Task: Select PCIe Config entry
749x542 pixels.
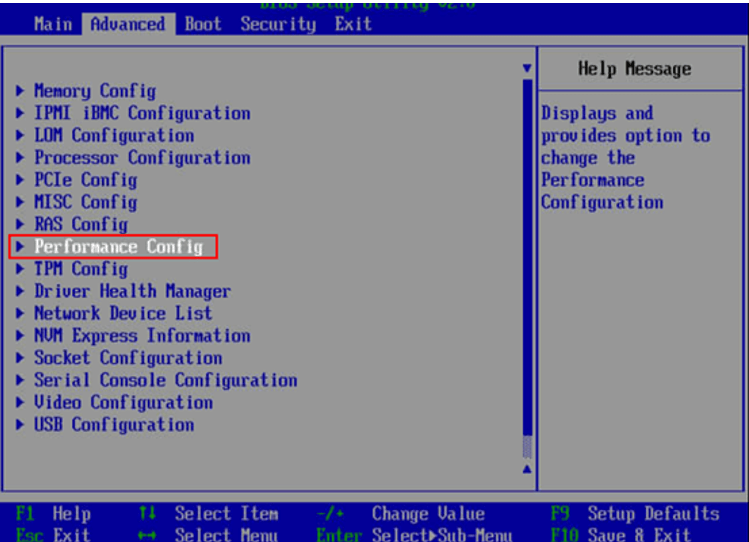Action: [x=86, y=180]
